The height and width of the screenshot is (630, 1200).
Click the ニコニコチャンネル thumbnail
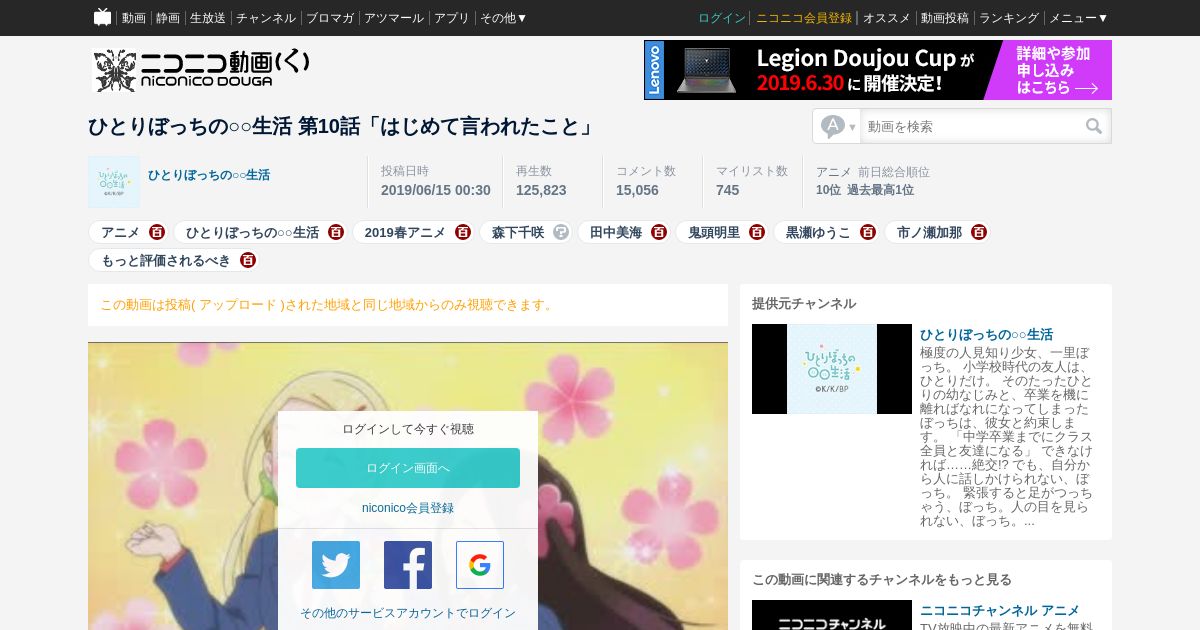coord(832,615)
